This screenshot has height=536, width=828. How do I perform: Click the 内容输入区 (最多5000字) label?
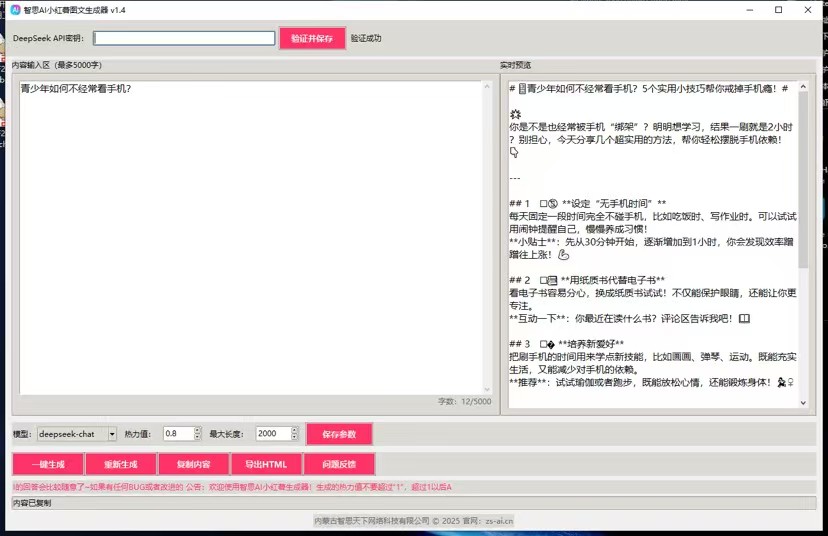coord(57,65)
